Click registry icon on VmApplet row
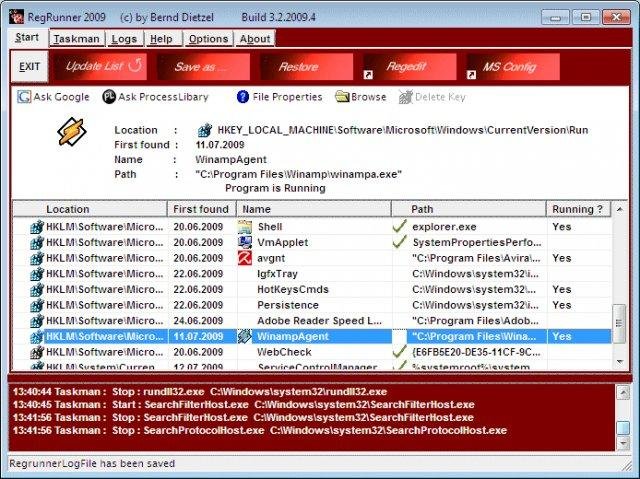This screenshot has width=640, height=479. click(x=37, y=242)
